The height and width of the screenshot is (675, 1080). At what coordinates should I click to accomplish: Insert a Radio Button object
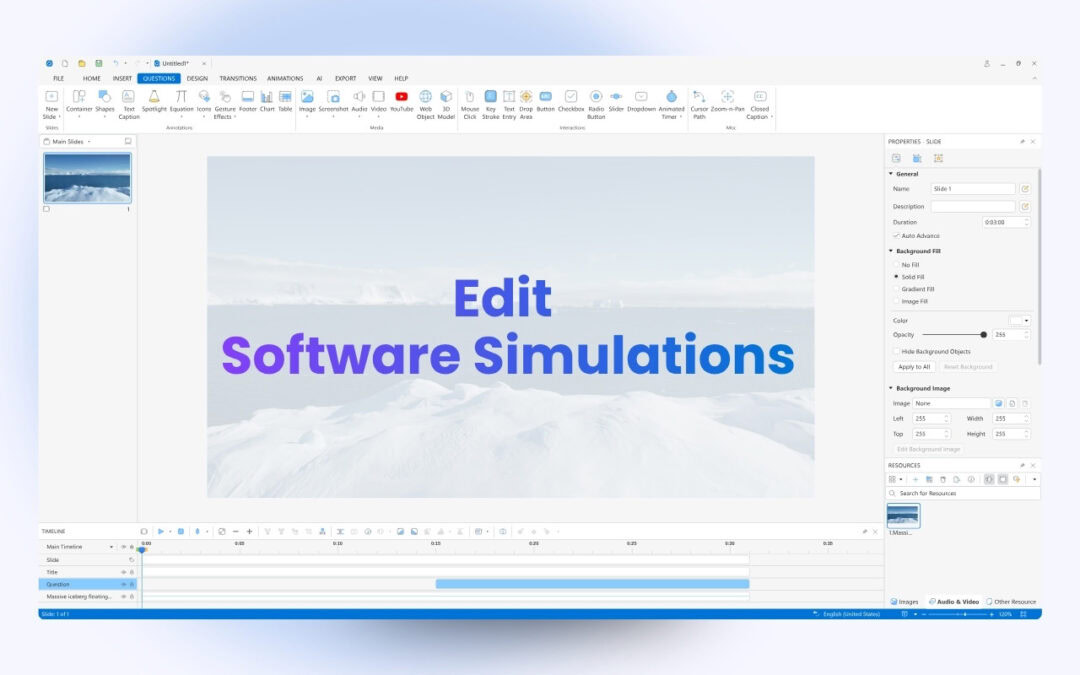596,105
